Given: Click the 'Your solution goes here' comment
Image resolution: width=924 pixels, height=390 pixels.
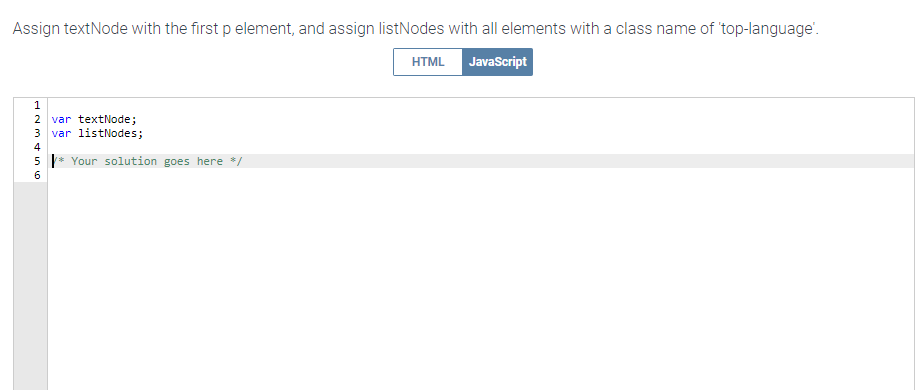Looking at the screenshot, I should [x=147, y=161].
